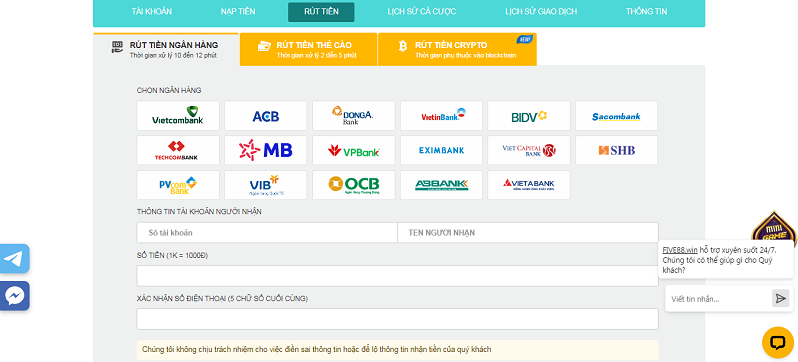Switch to Rút Tiền Thẻ Cào tab
This screenshot has height=362, width=798.
[308, 49]
